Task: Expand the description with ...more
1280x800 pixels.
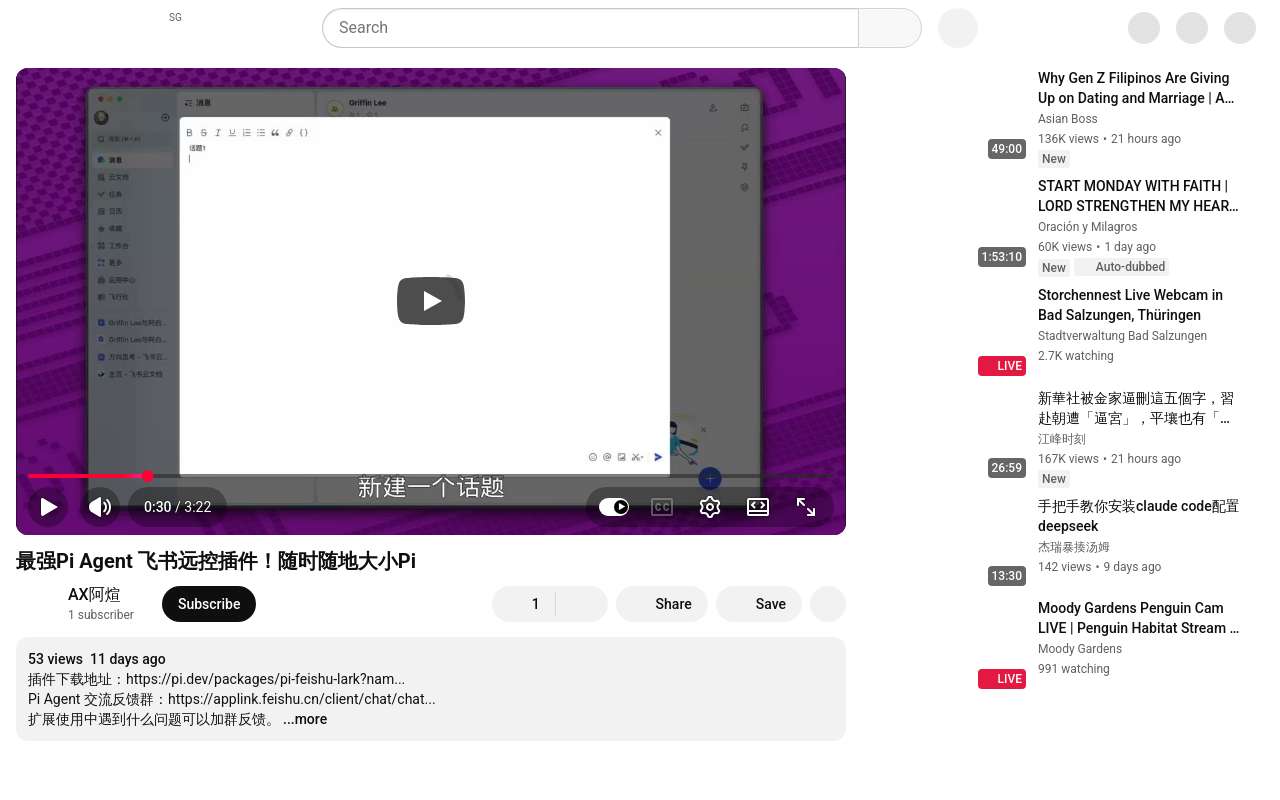Action: (305, 719)
